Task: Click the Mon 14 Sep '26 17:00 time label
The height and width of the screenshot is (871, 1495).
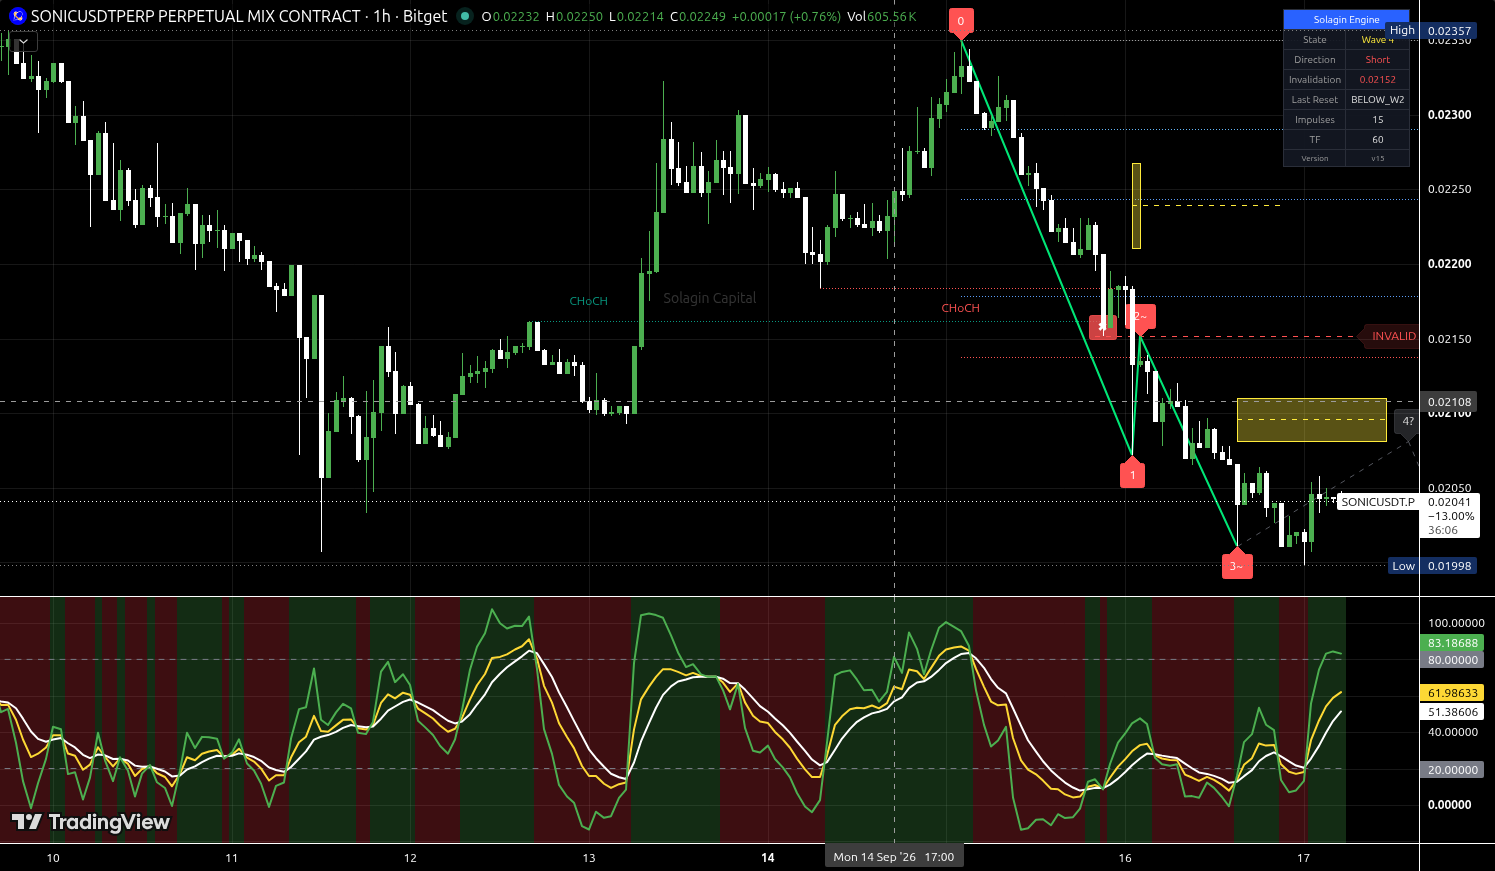Action: (893, 857)
